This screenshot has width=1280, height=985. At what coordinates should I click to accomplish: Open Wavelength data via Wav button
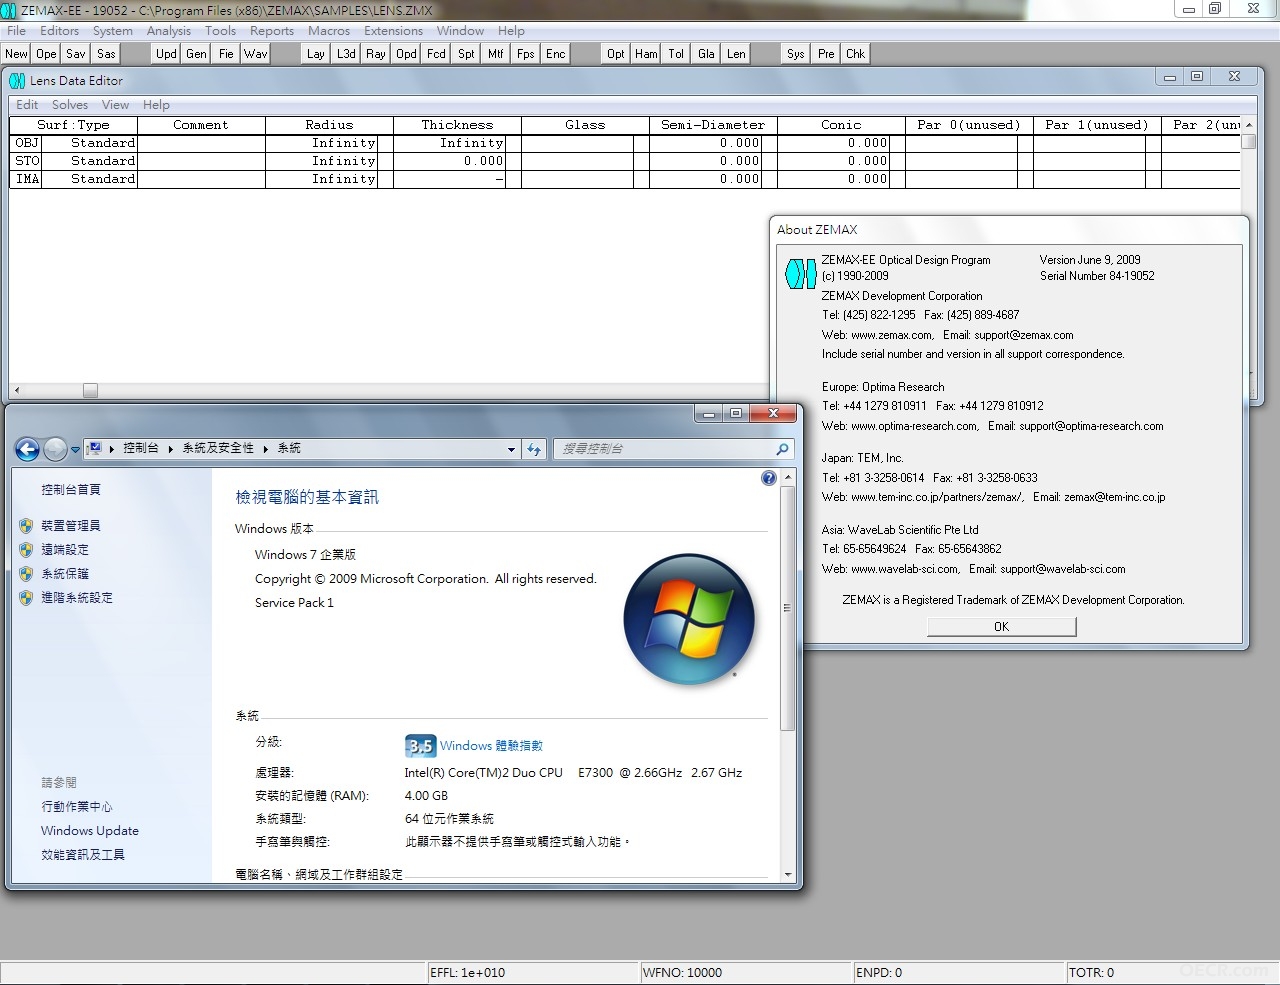point(256,54)
